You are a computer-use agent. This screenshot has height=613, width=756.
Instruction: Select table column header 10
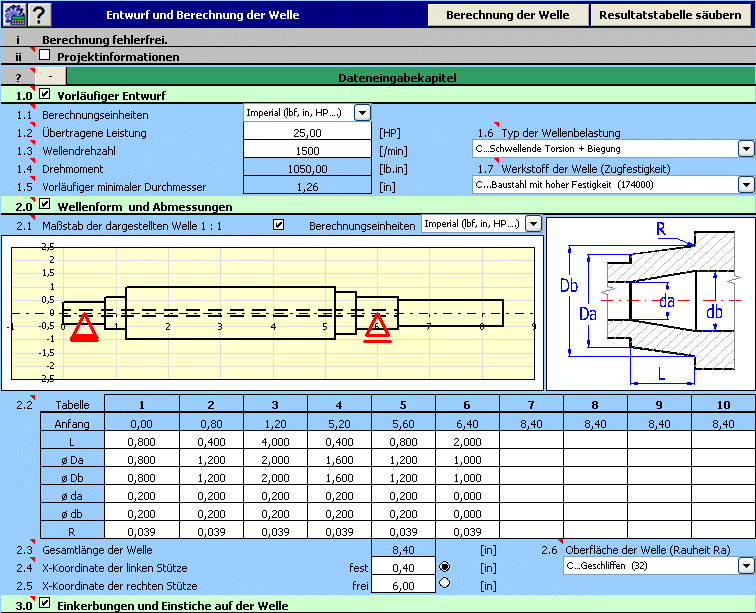pos(723,405)
